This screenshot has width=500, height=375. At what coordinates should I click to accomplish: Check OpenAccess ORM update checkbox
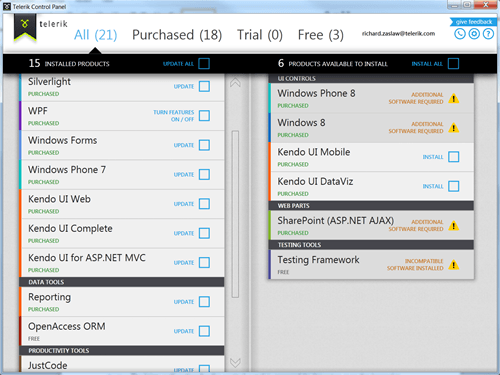[x=204, y=331]
